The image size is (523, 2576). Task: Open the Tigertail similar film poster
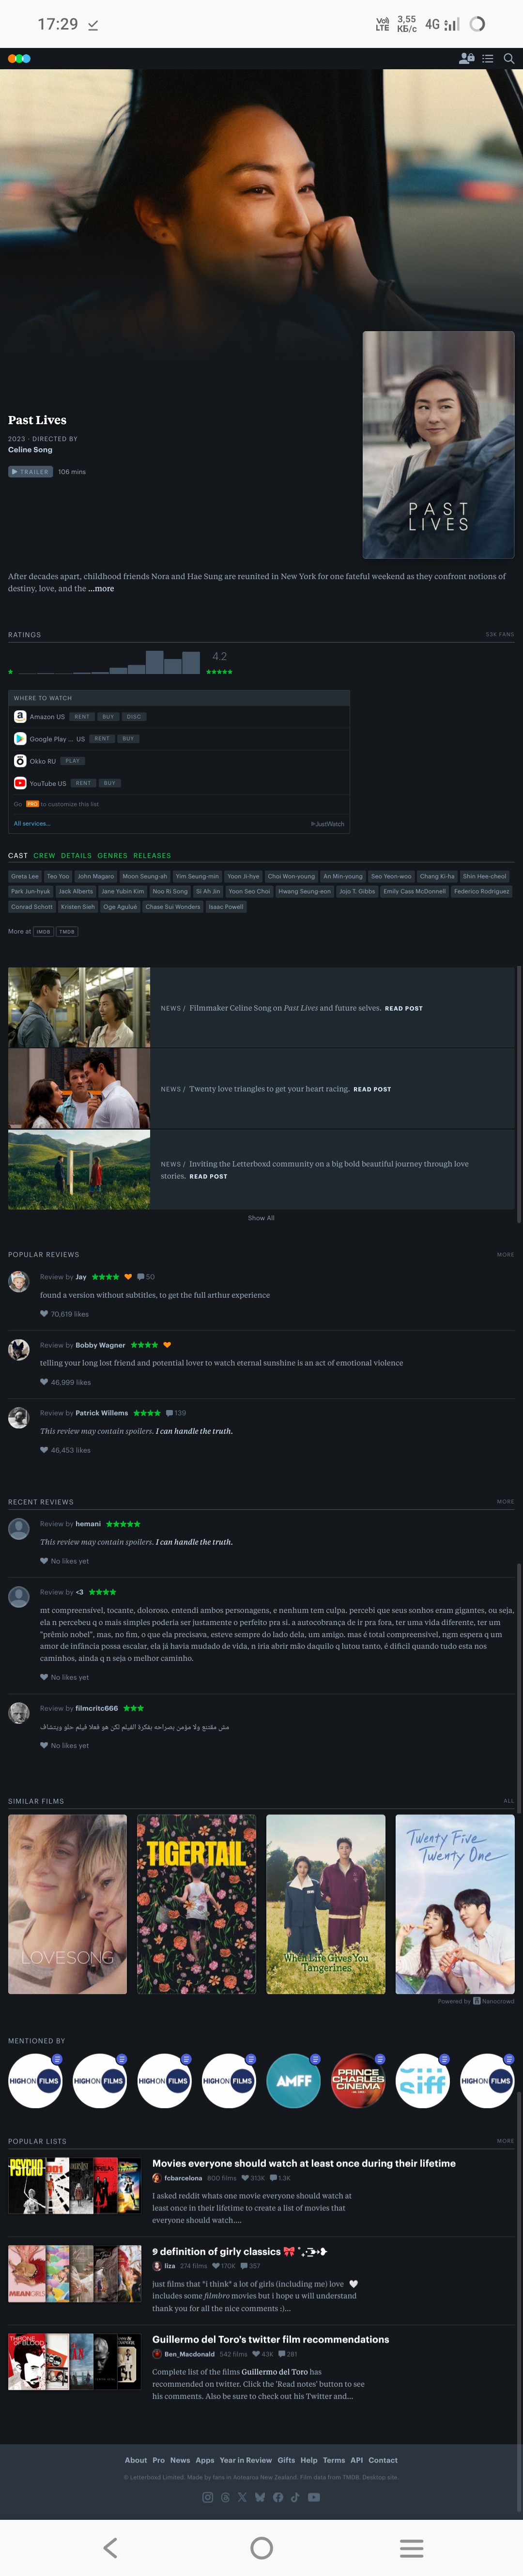point(196,1904)
